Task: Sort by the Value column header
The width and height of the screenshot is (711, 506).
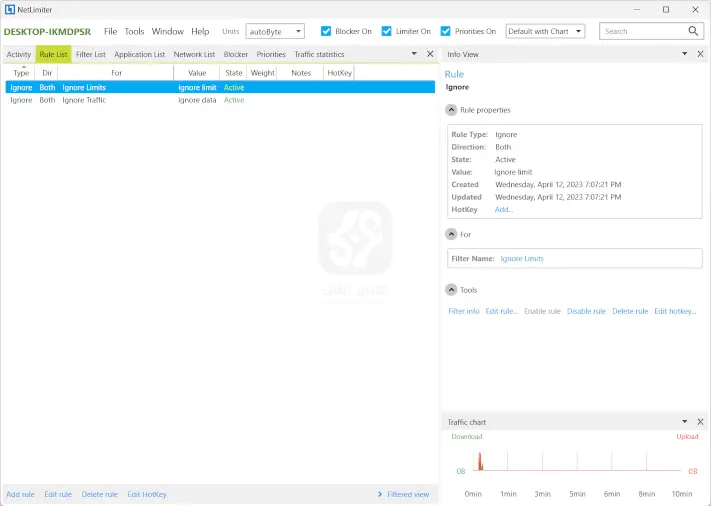Action: click(197, 73)
